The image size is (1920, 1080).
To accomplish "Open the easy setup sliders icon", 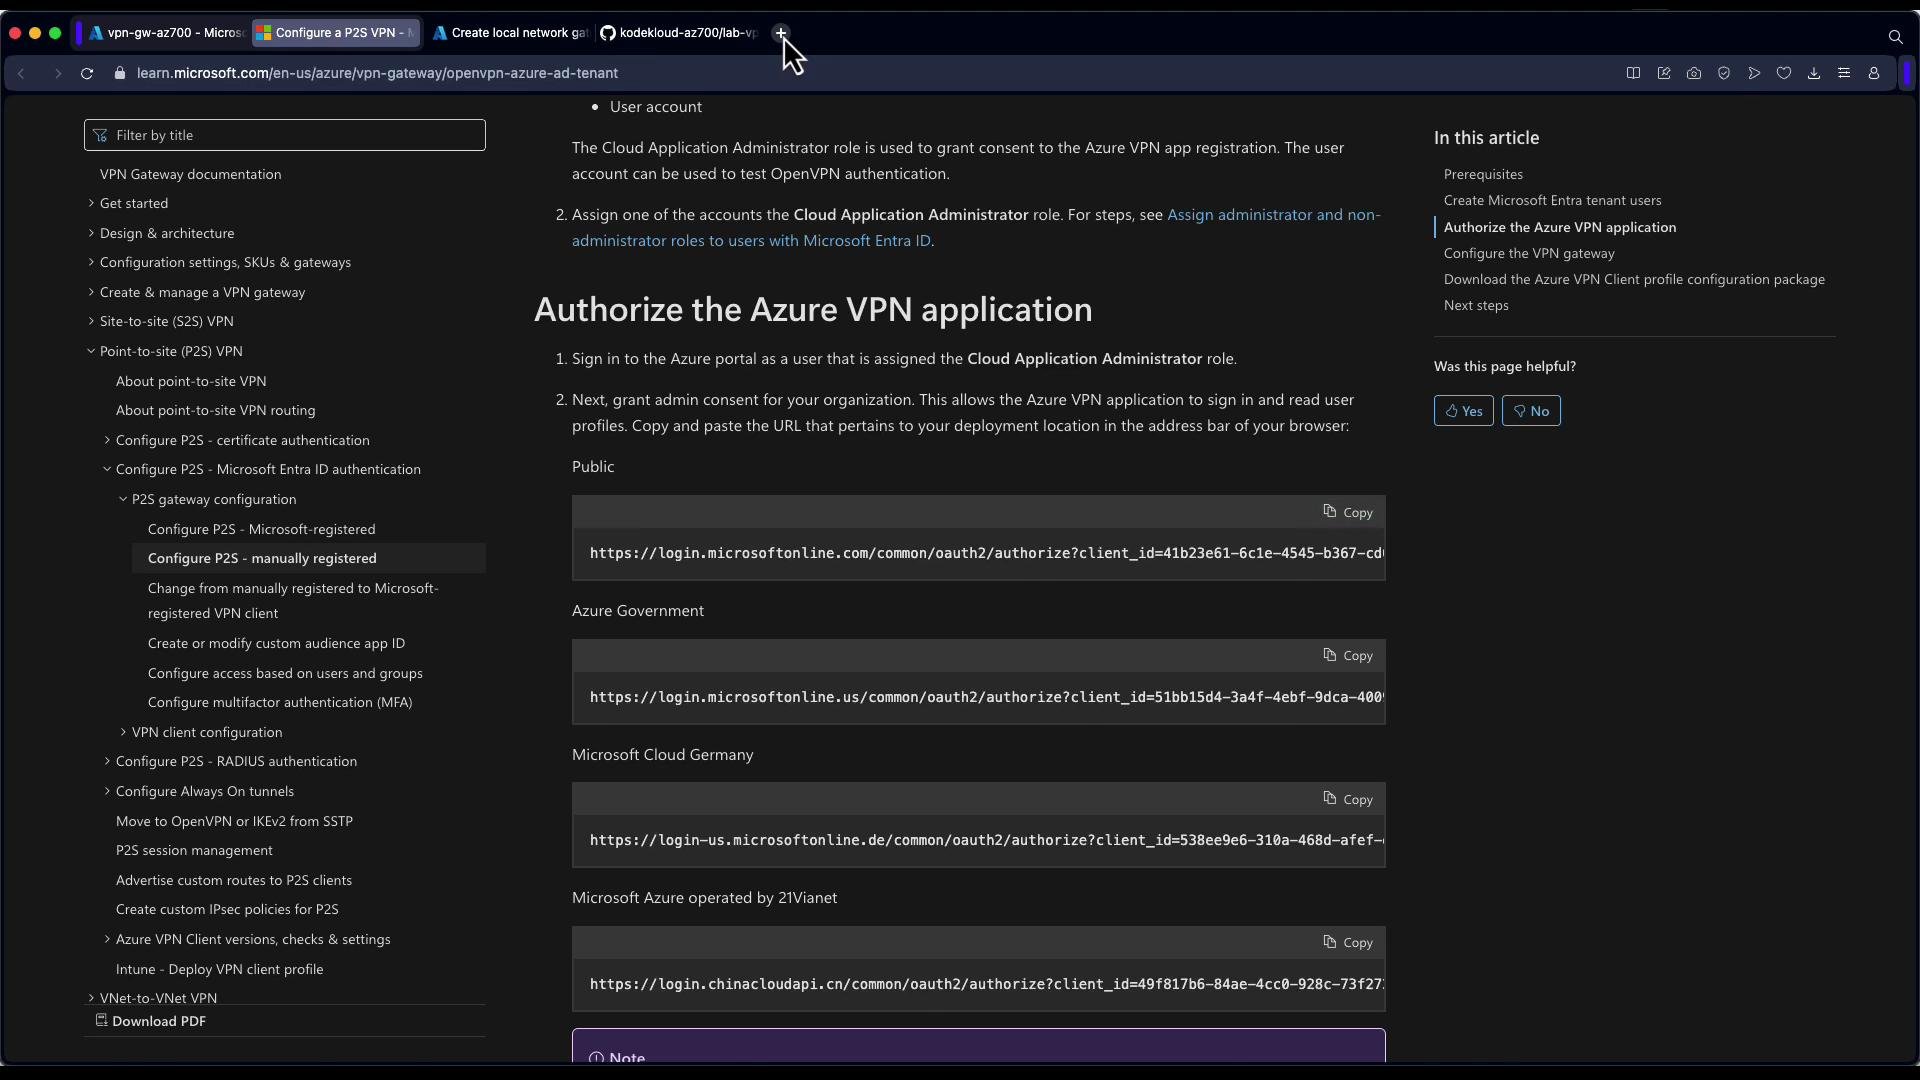I will 1844,73.
